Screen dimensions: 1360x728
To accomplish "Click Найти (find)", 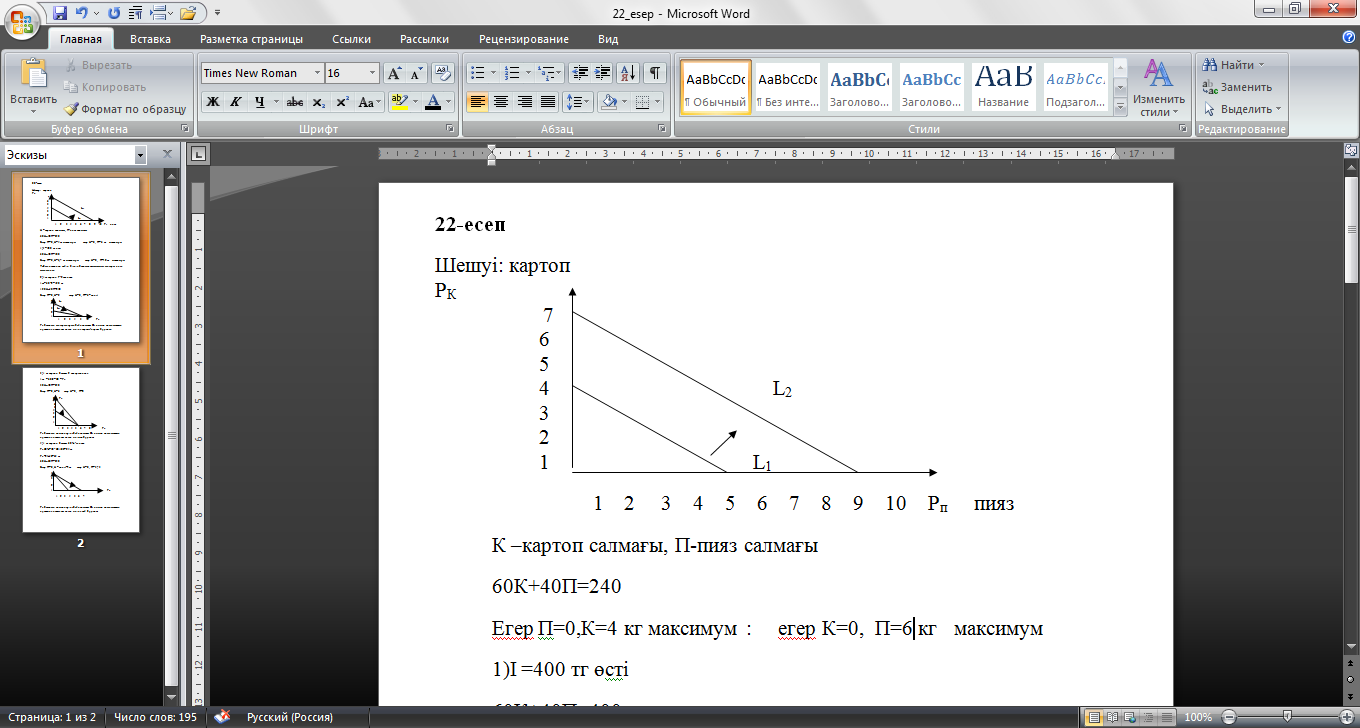I will click(x=1234, y=65).
